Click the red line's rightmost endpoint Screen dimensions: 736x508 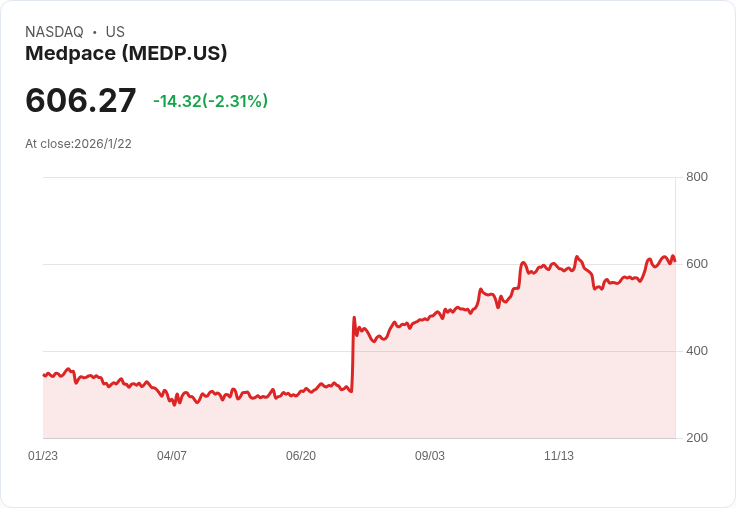click(x=675, y=261)
